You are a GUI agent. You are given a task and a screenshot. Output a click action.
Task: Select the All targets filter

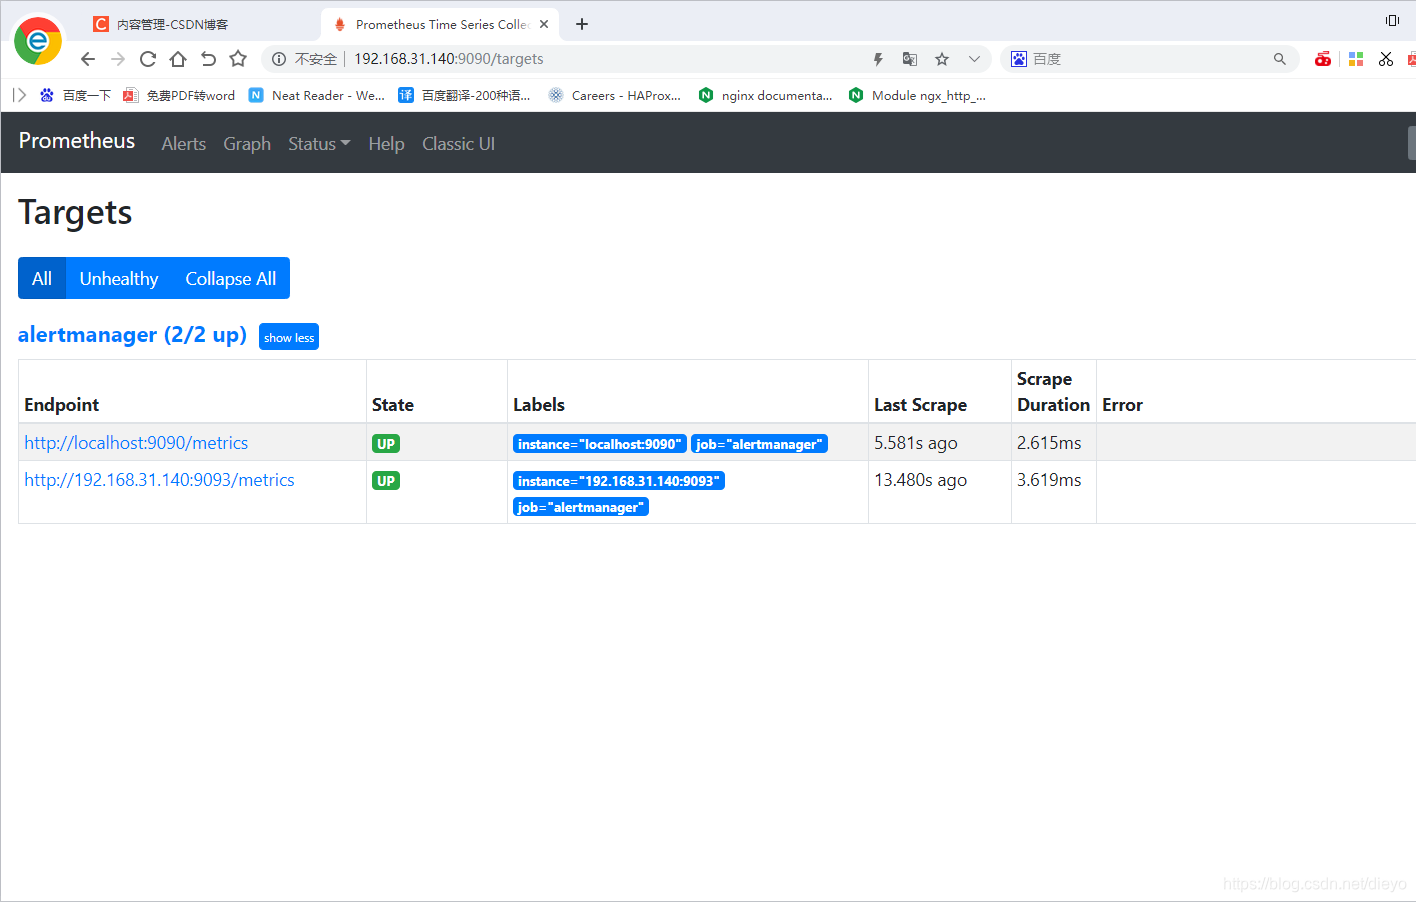click(42, 278)
